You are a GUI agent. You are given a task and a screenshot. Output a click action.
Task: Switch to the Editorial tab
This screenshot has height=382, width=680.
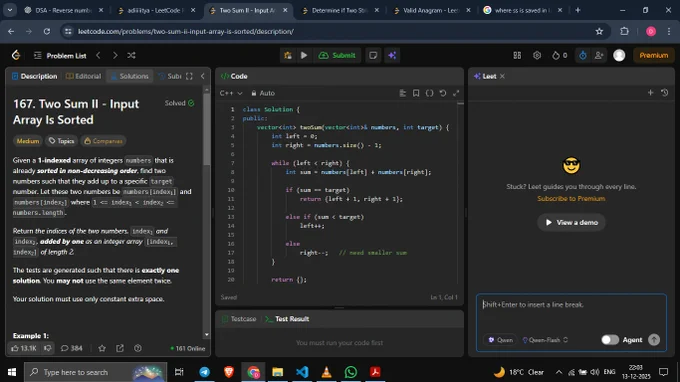(83, 76)
